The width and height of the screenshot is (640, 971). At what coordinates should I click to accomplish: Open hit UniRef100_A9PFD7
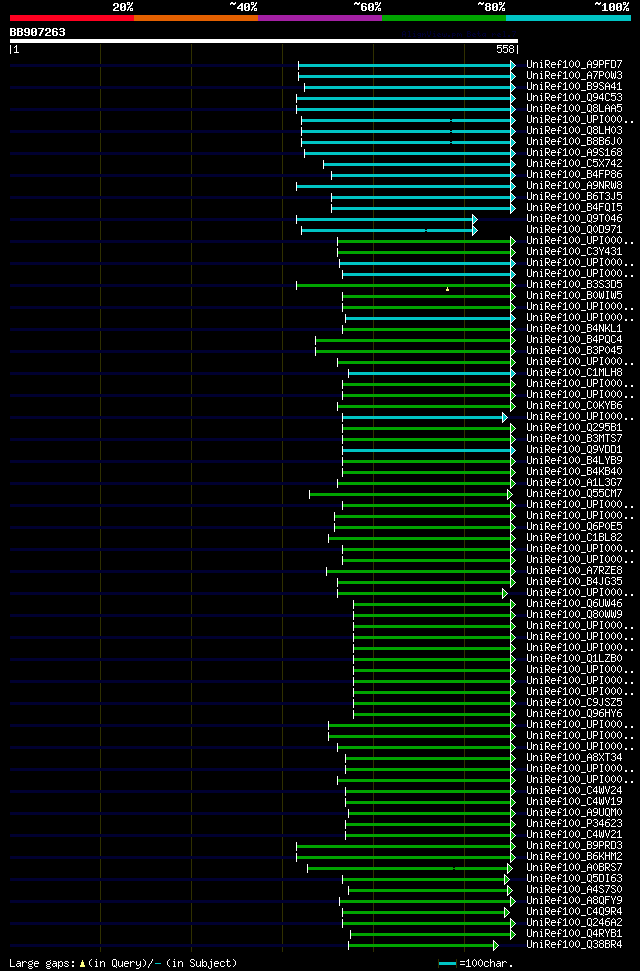point(574,64)
